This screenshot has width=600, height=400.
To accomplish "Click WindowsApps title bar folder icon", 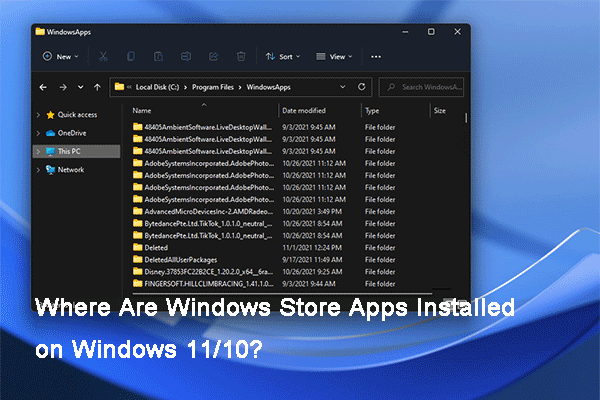I will (40, 31).
